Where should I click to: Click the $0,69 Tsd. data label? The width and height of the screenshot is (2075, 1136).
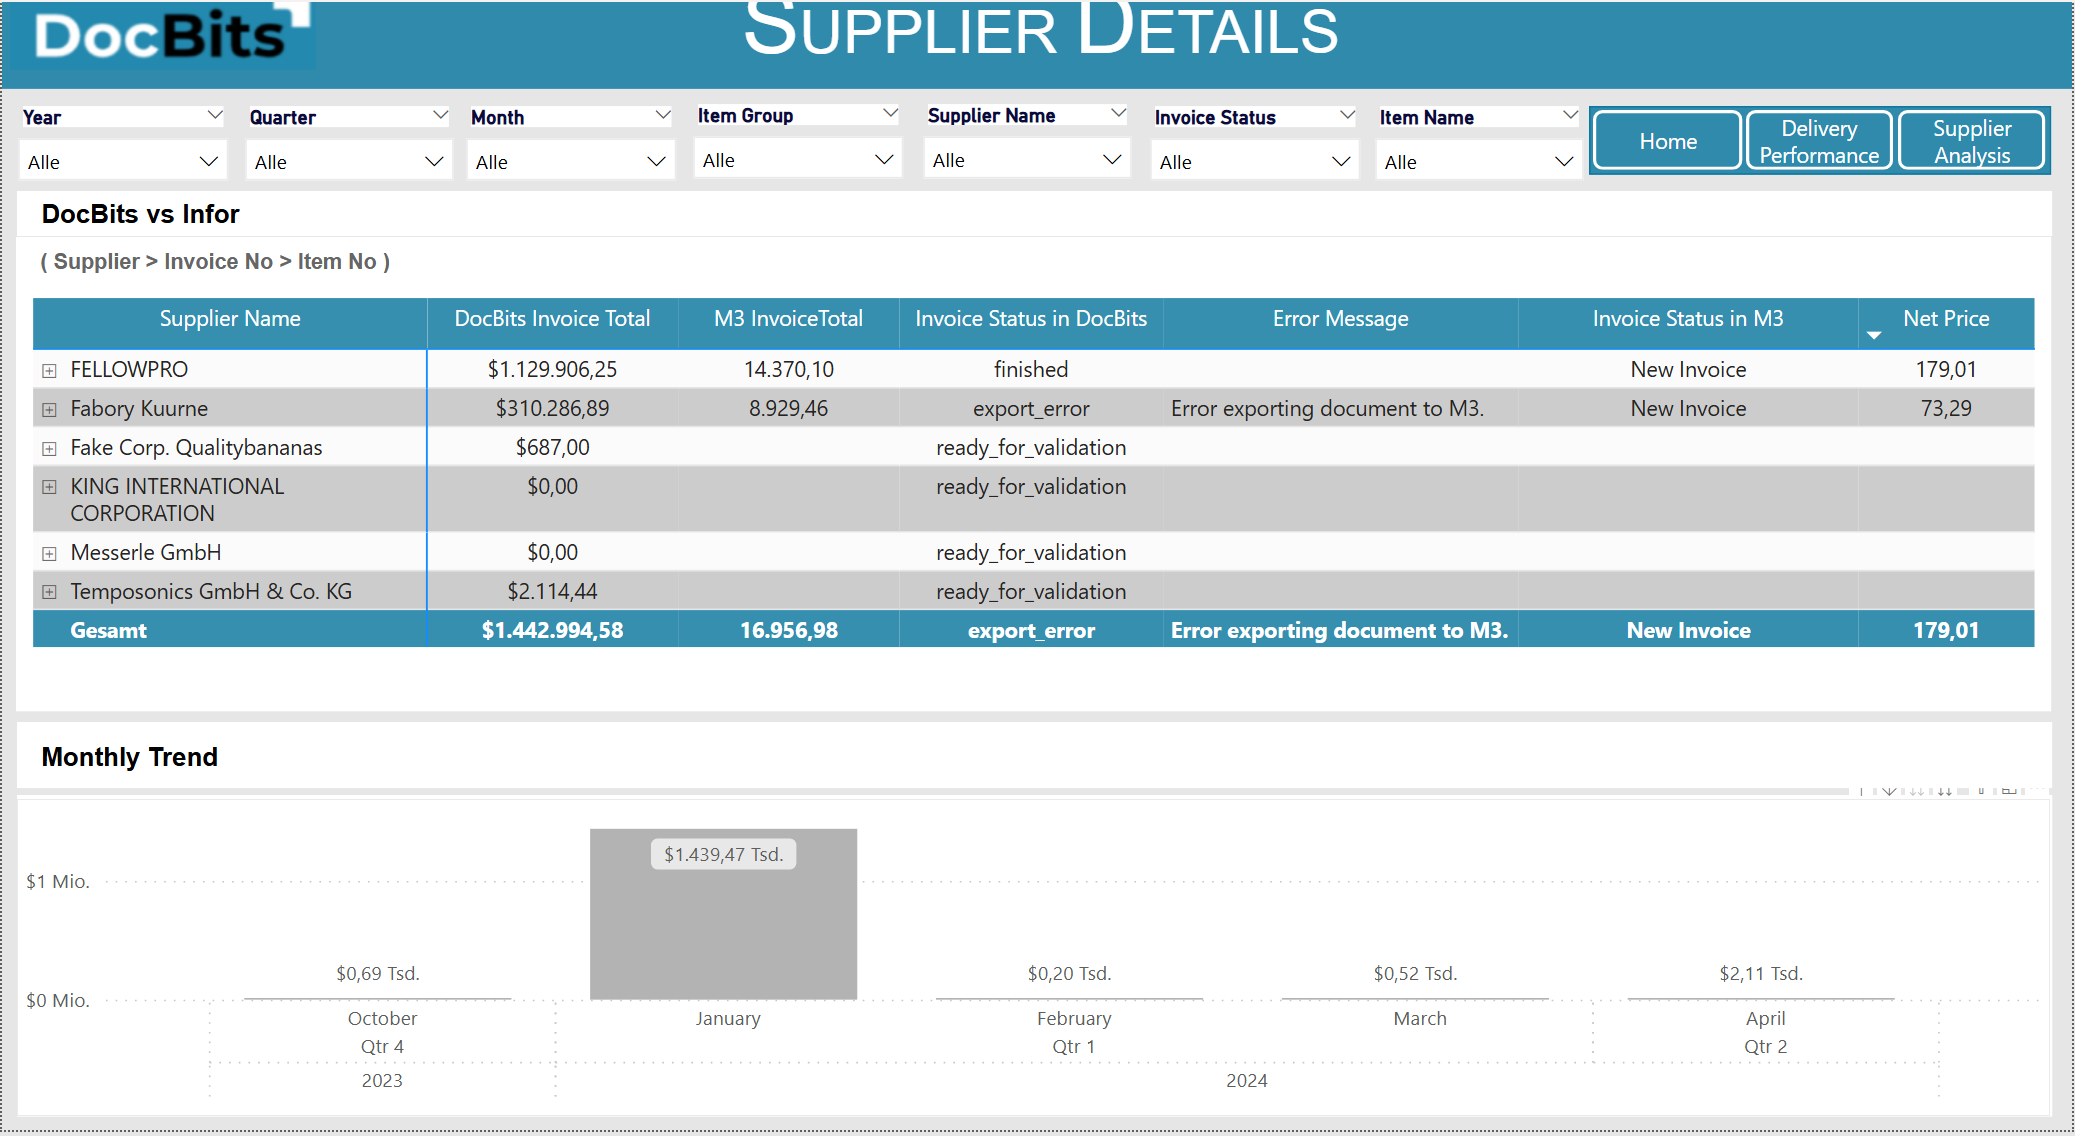pos(378,974)
